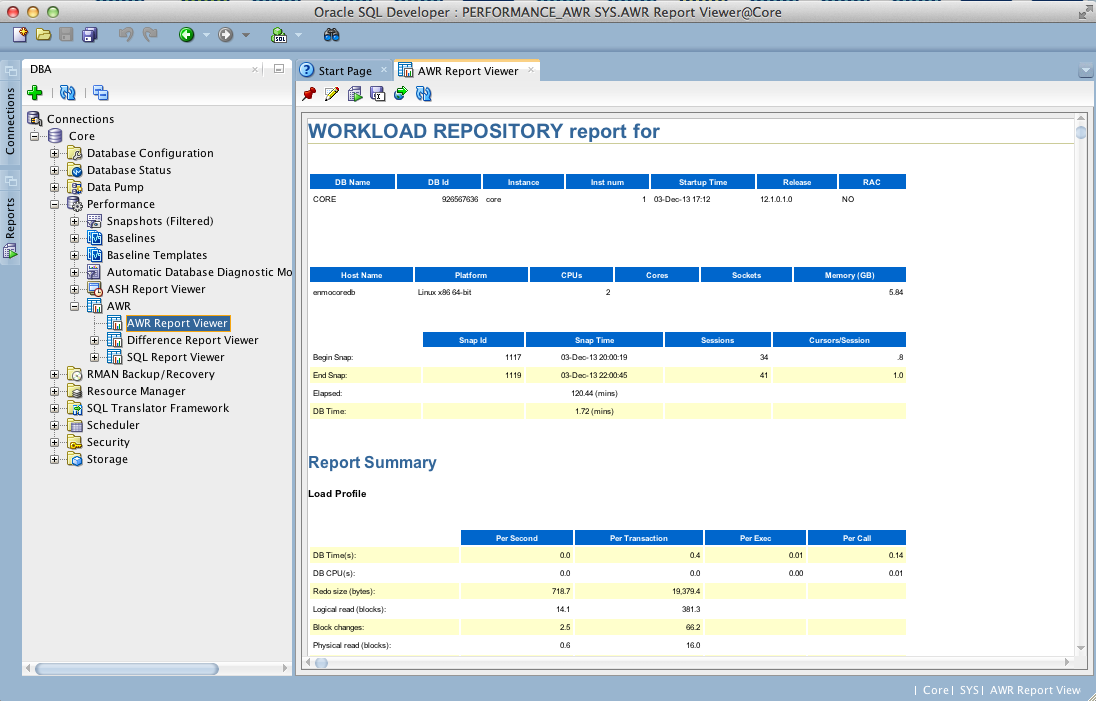Click 'AWR Report View' in status bar
This screenshot has width=1096, height=701.
1035,690
